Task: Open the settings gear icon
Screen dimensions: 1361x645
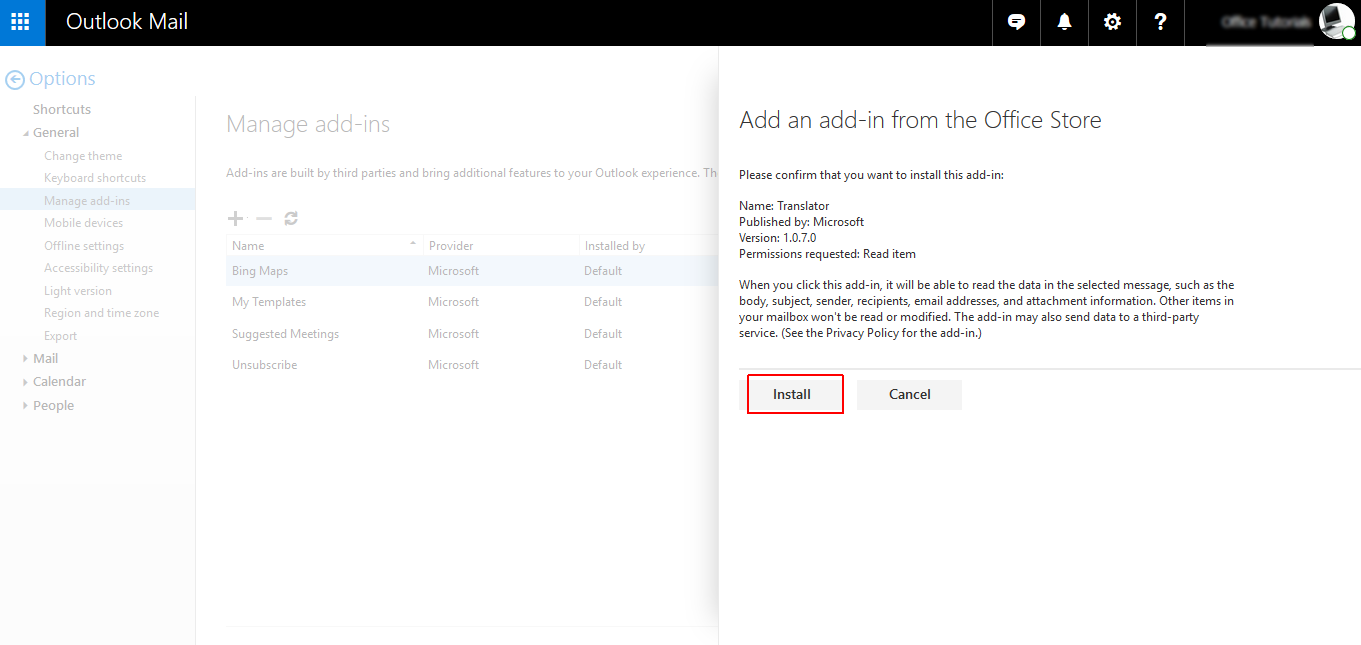Action: (x=1112, y=22)
